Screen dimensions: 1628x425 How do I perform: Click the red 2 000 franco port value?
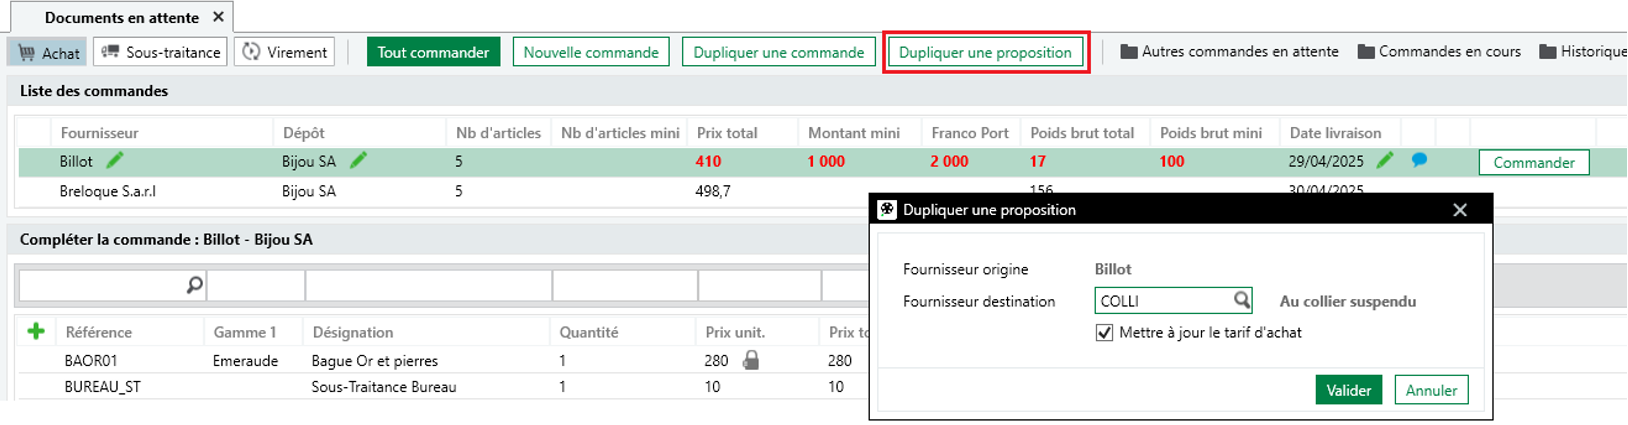pyautogui.click(x=949, y=161)
